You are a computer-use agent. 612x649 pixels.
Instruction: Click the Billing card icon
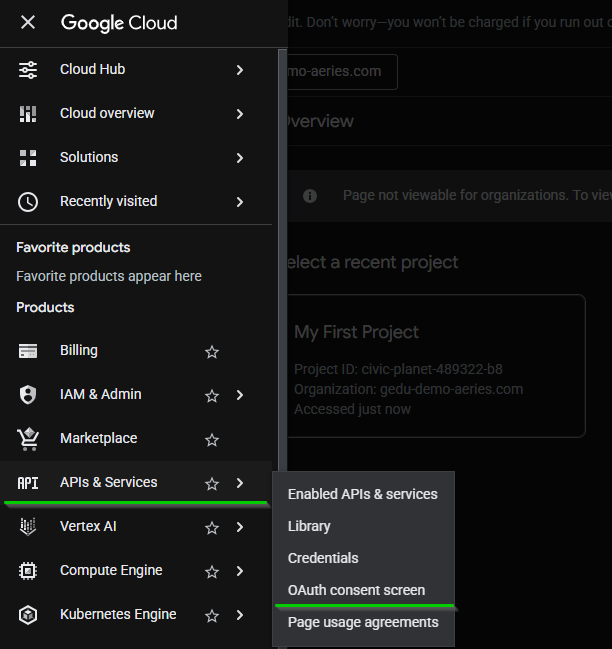coord(28,351)
